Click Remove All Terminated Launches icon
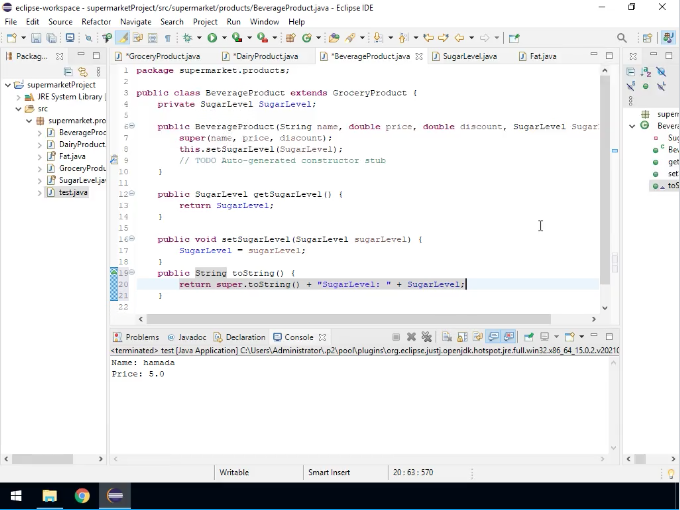680x510 pixels. pos(426,337)
